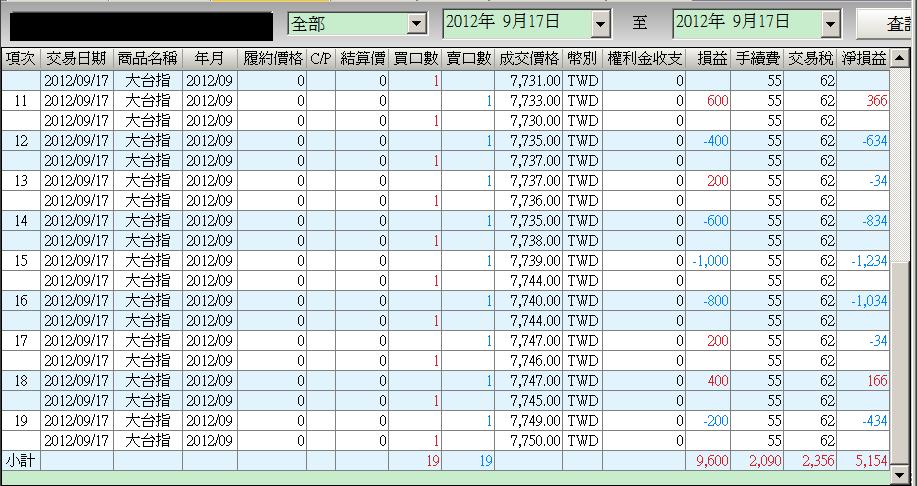Click the 7,750.00 price cell
Viewport: 917px width, 486px height.
[529, 440]
